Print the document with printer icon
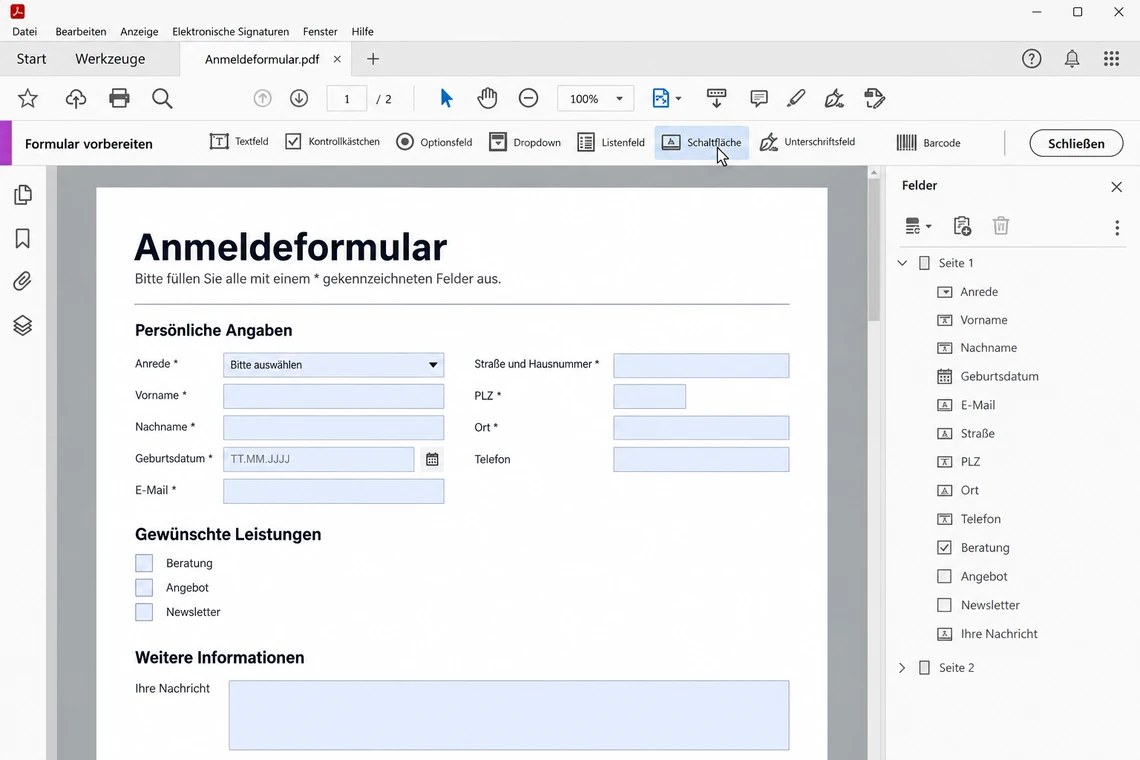Screen dimensions: 1140x760 point(119,98)
